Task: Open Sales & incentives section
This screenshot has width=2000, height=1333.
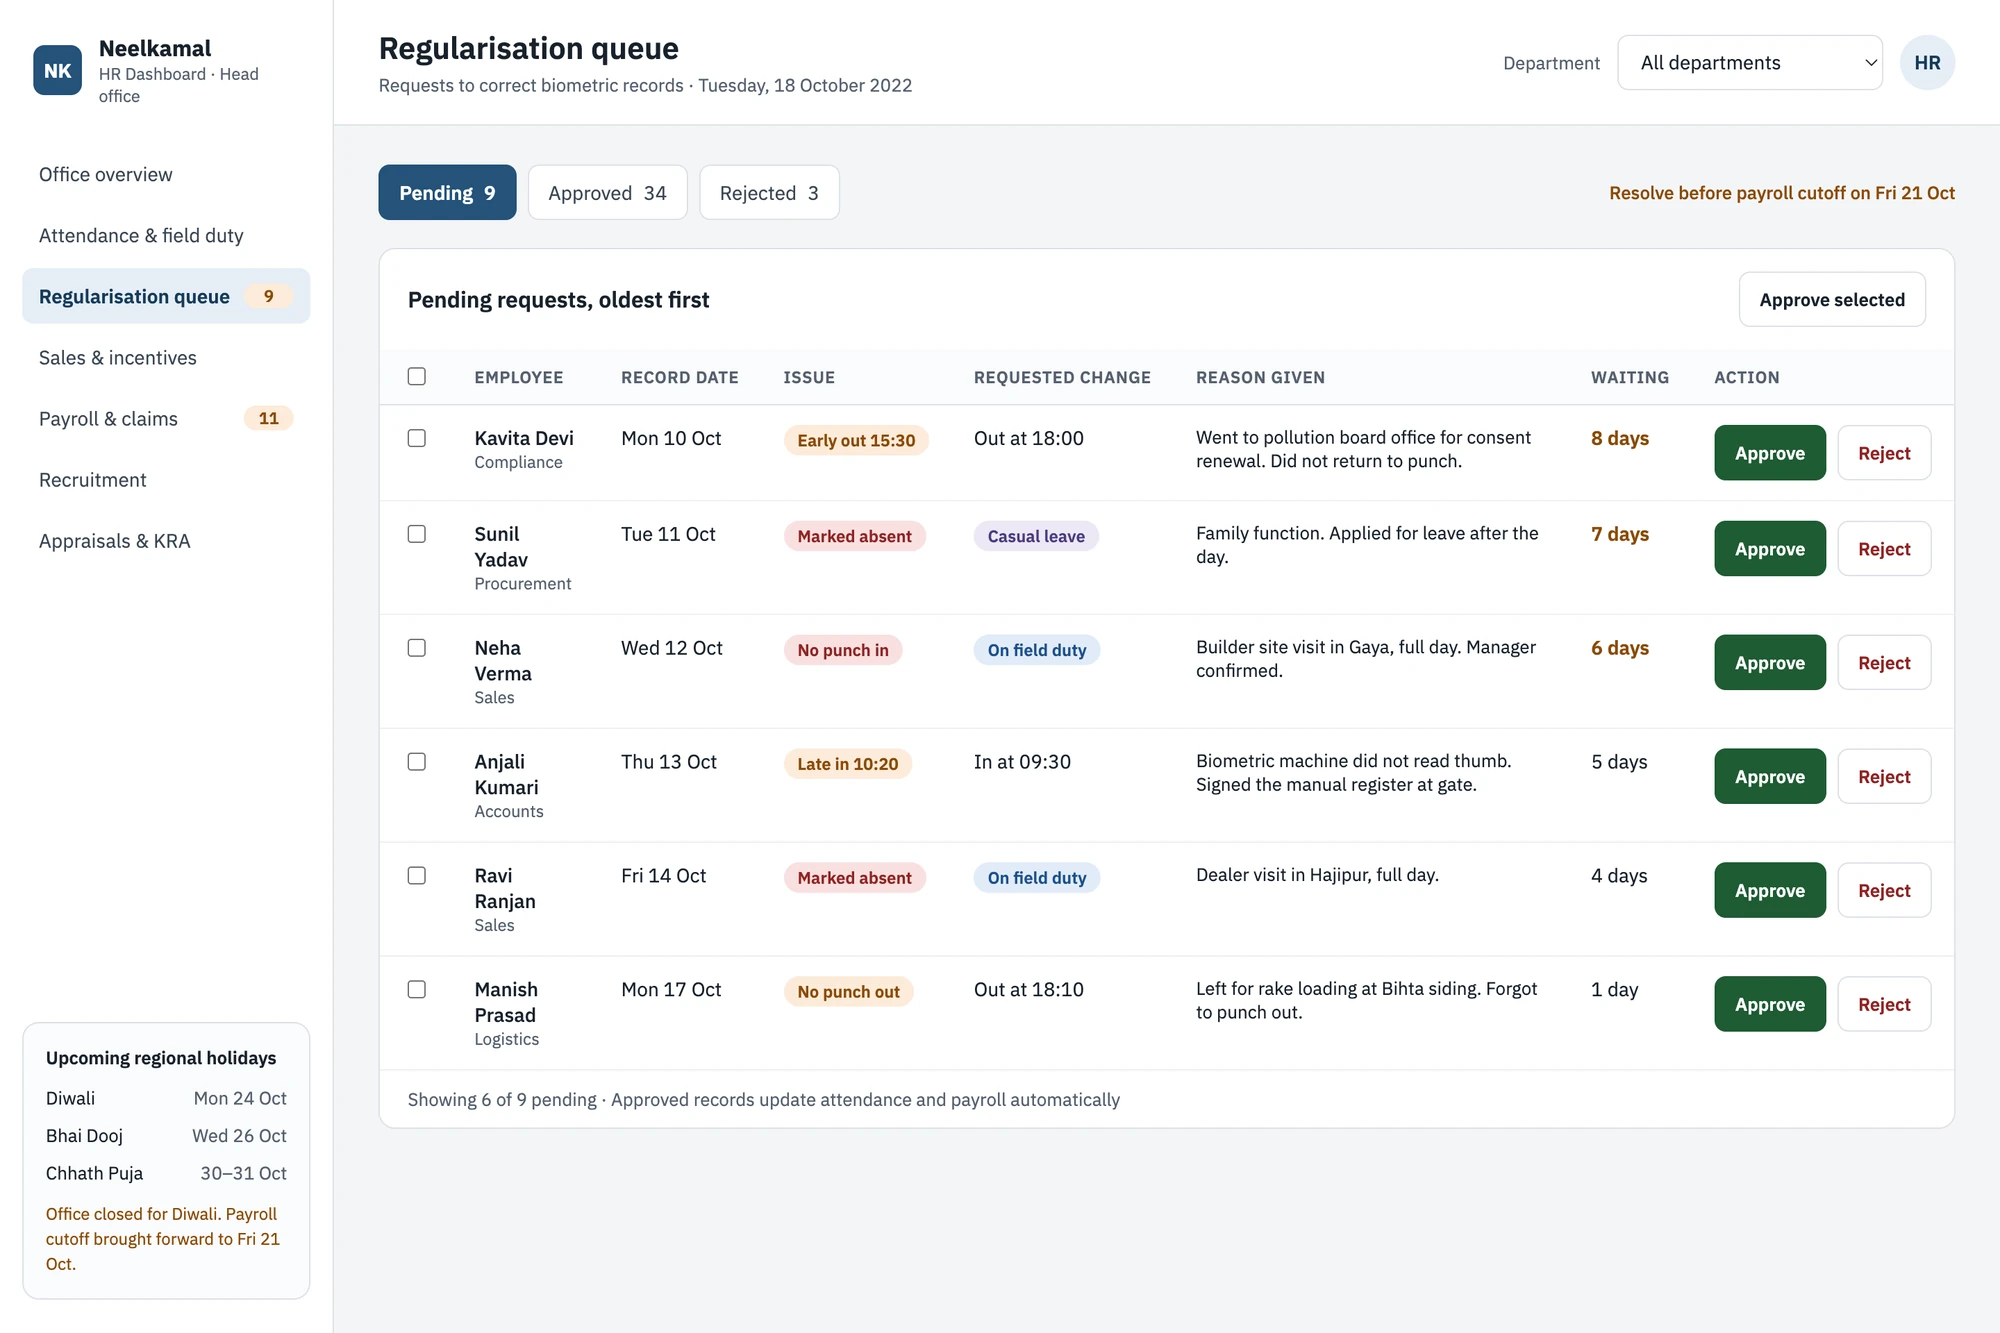Action: point(166,358)
